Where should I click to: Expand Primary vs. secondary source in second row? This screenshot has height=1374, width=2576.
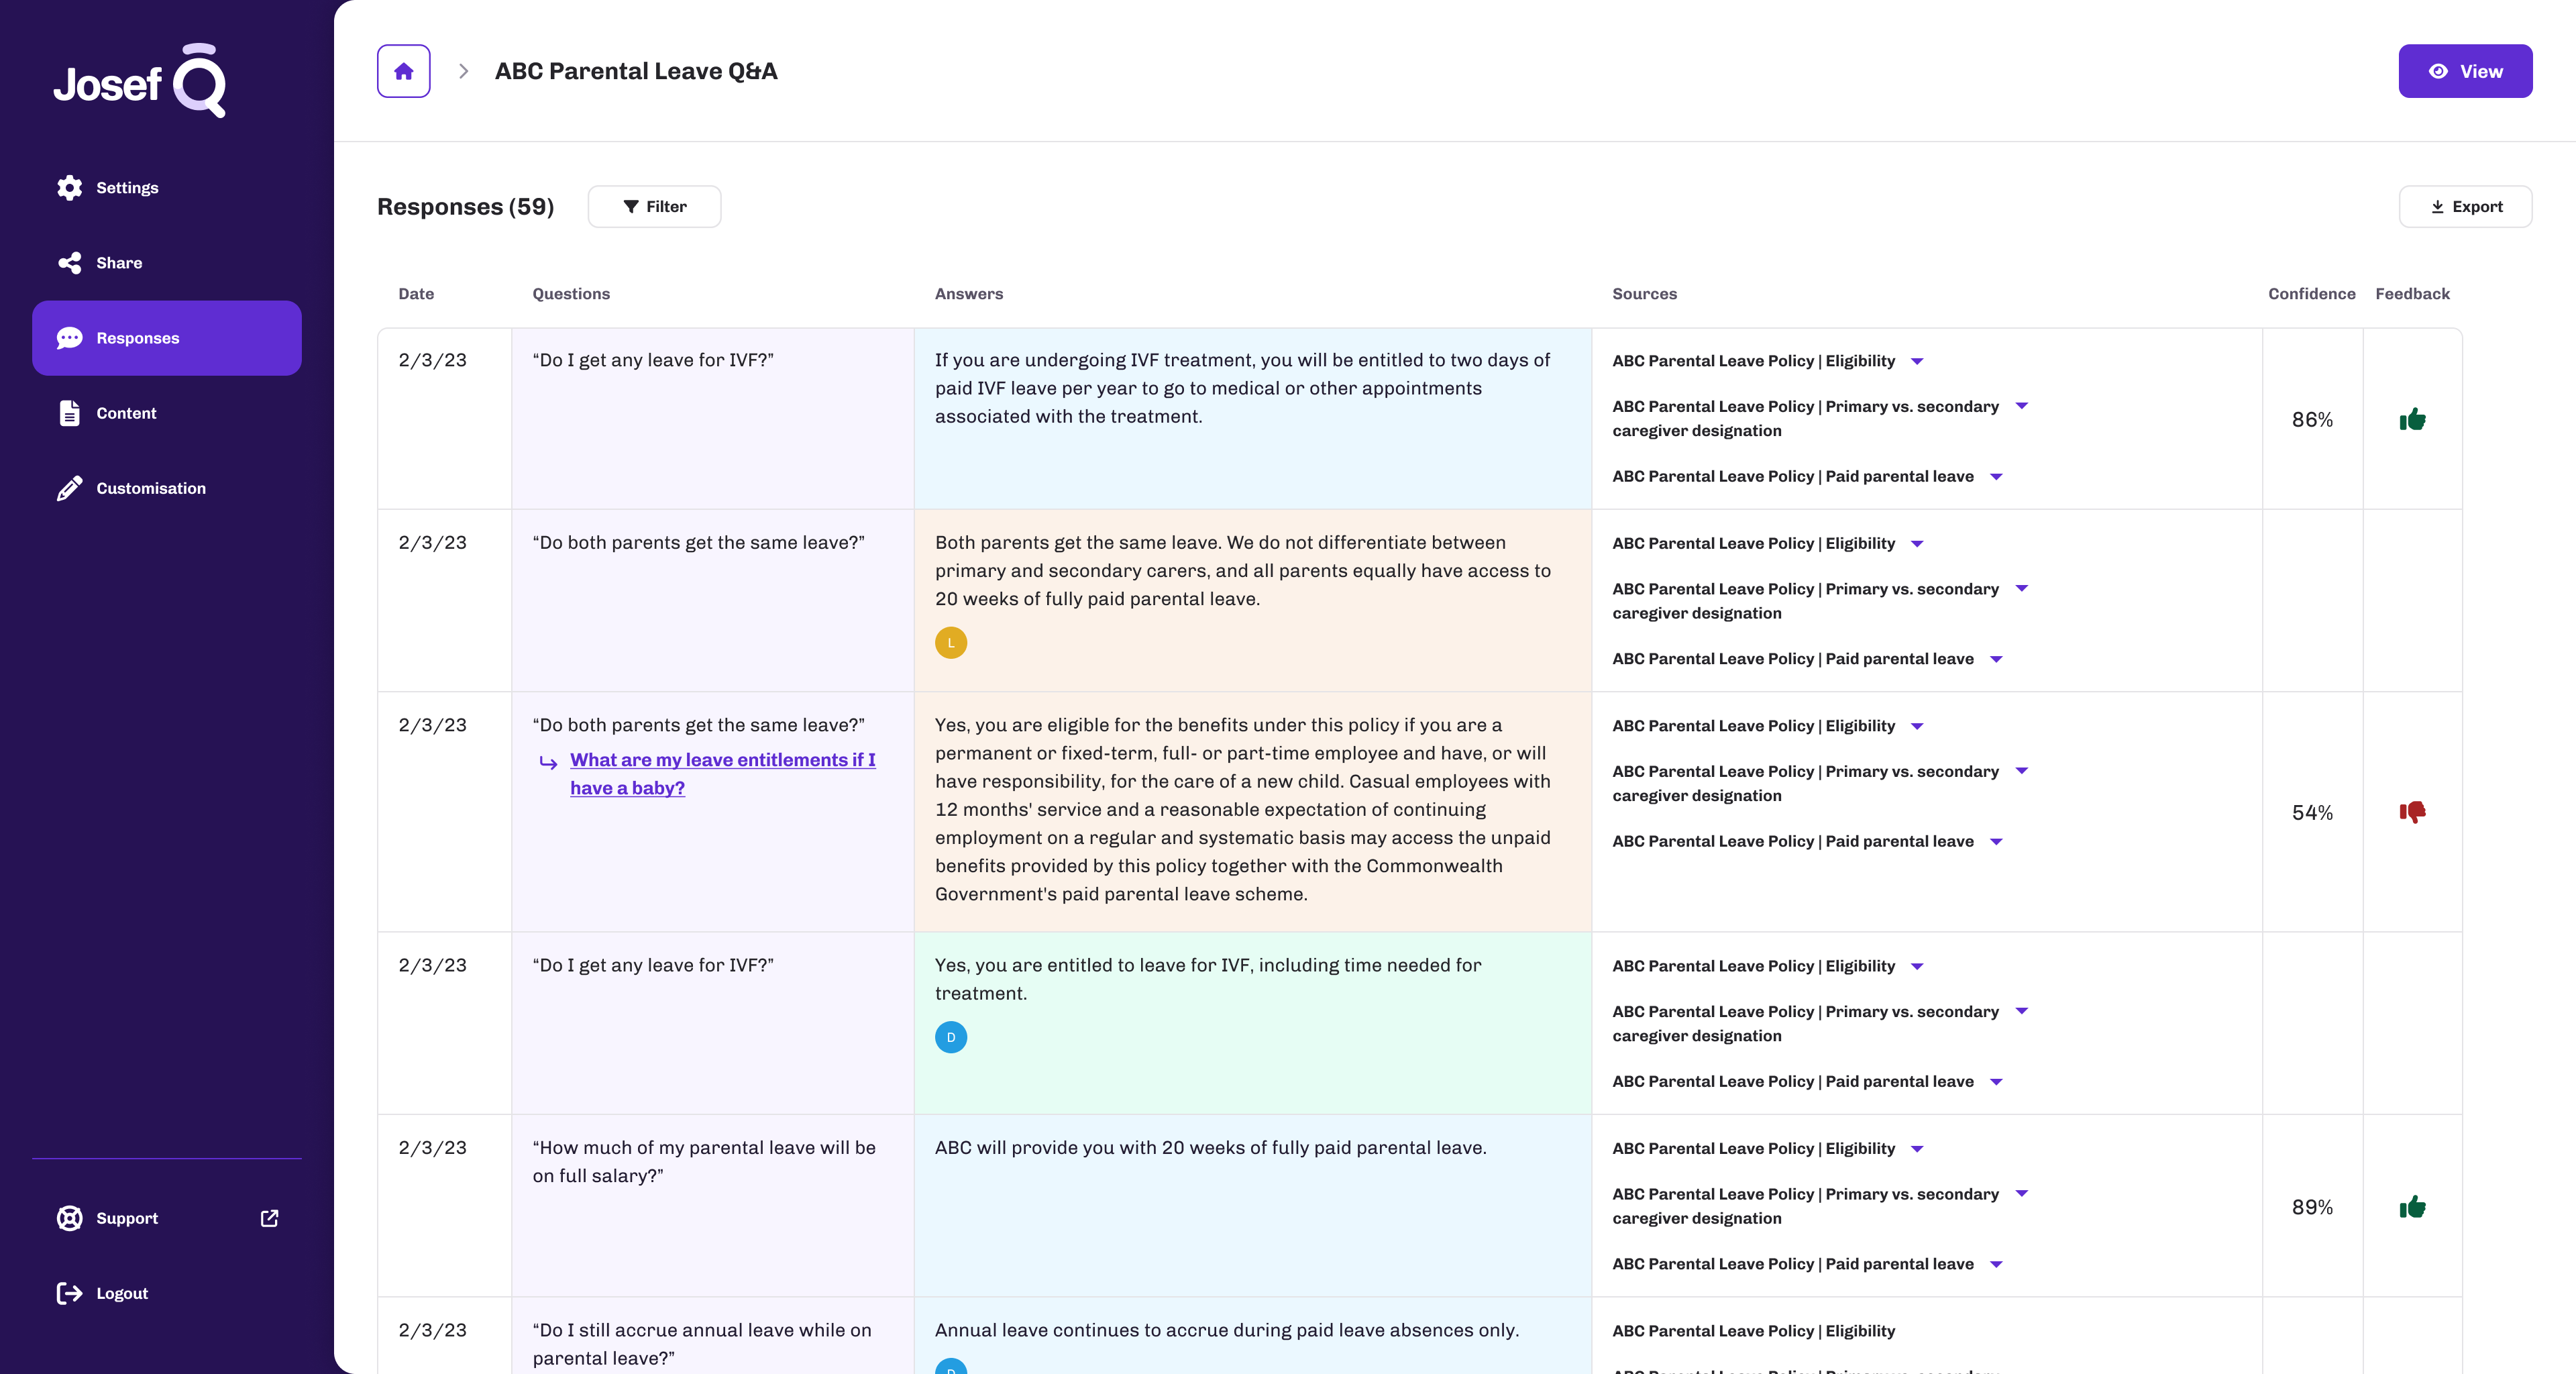coord(2021,589)
